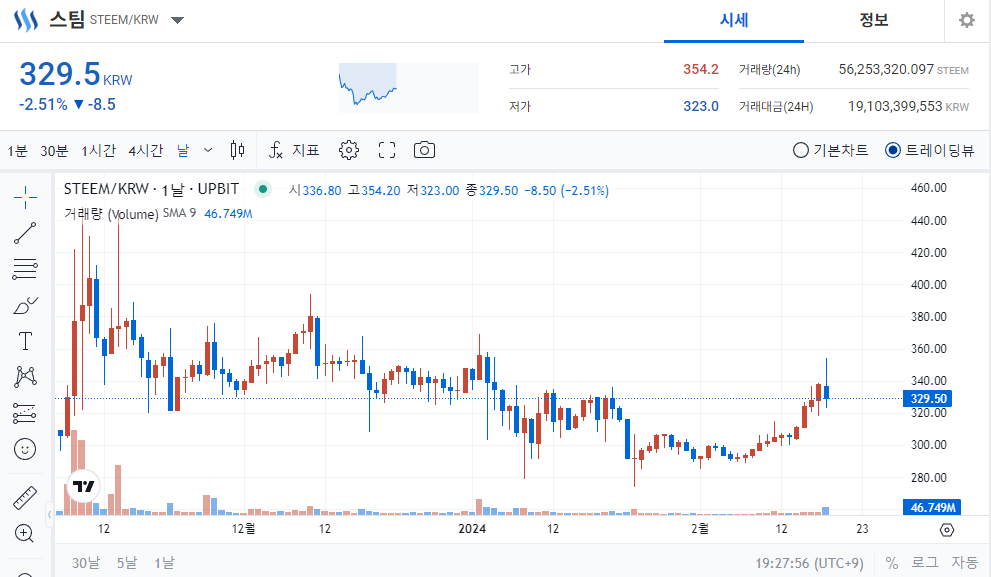Click the 2024 date label on time axis
This screenshot has height=577, width=991.
[x=471, y=528]
